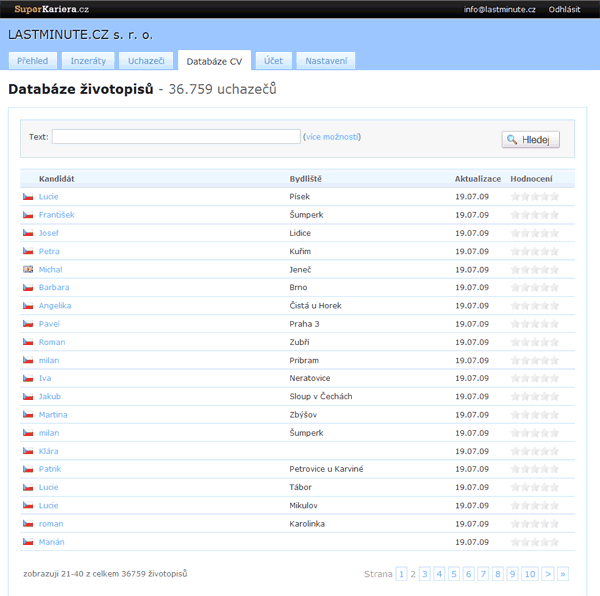Jump to the last page arrow

pos(563,574)
